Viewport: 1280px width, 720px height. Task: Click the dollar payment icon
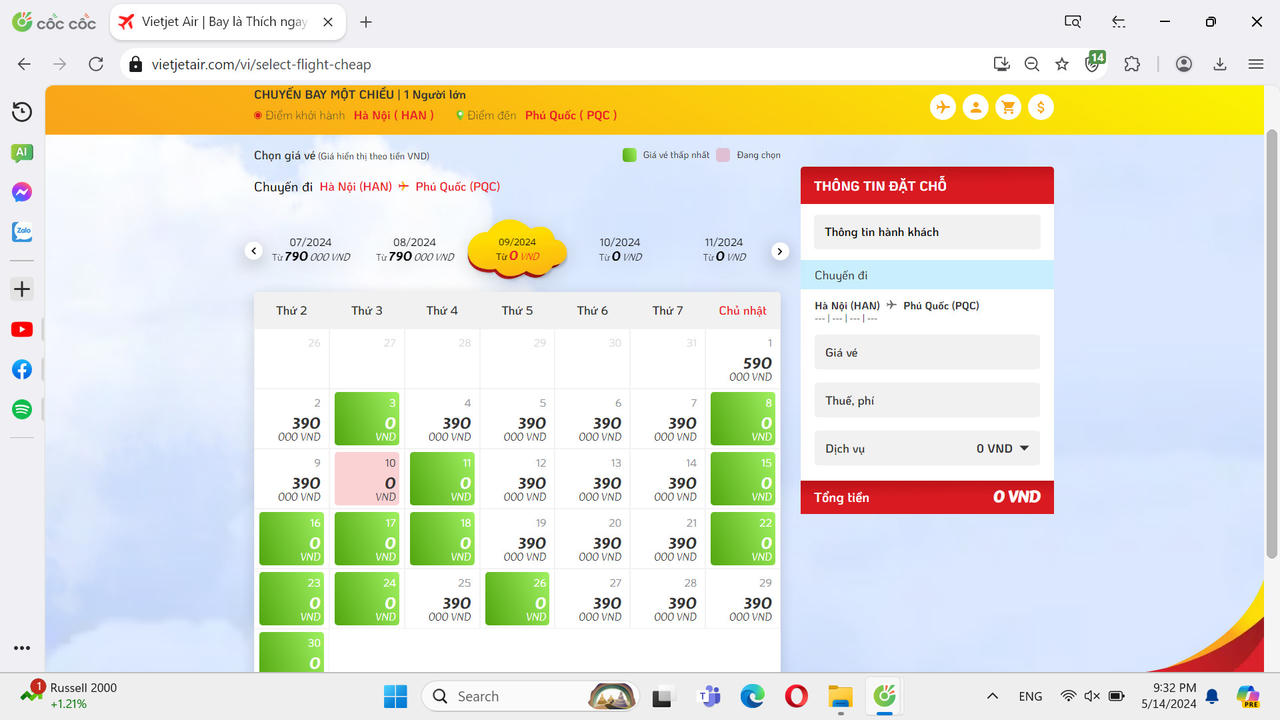point(1040,106)
